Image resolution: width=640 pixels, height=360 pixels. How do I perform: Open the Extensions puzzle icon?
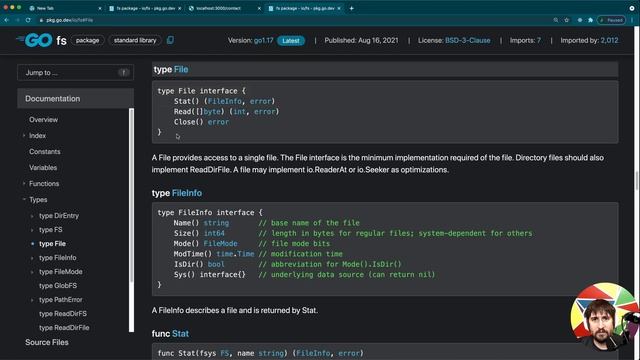click(x=590, y=20)
